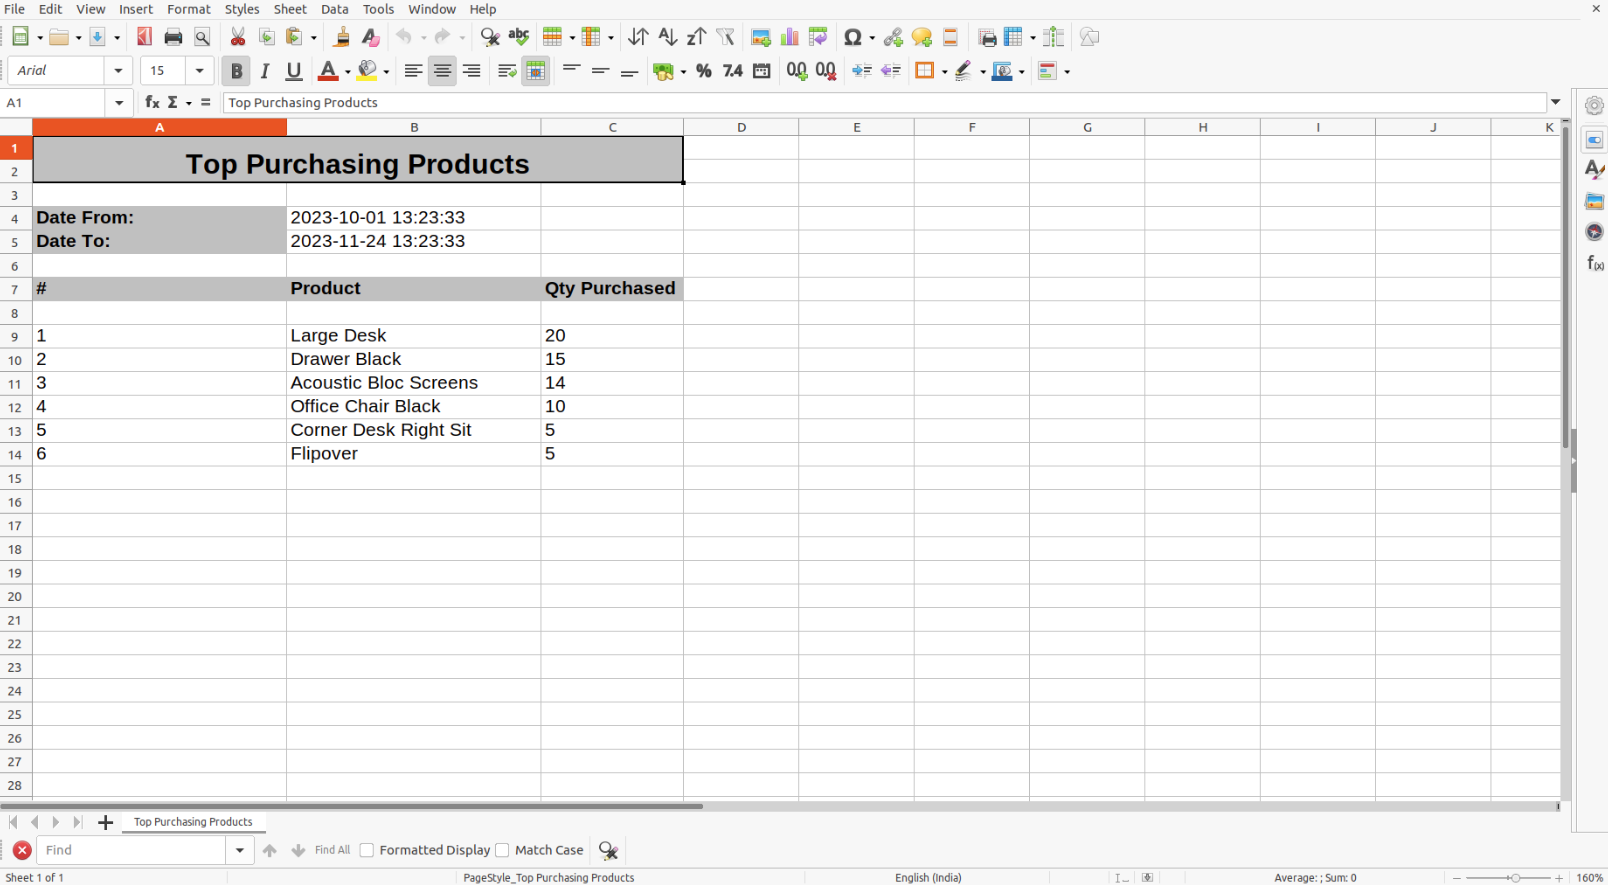The width and height of the screenshot is (1608, 885).
Task: Open the Tools menu
Action: tap(378, 9)
